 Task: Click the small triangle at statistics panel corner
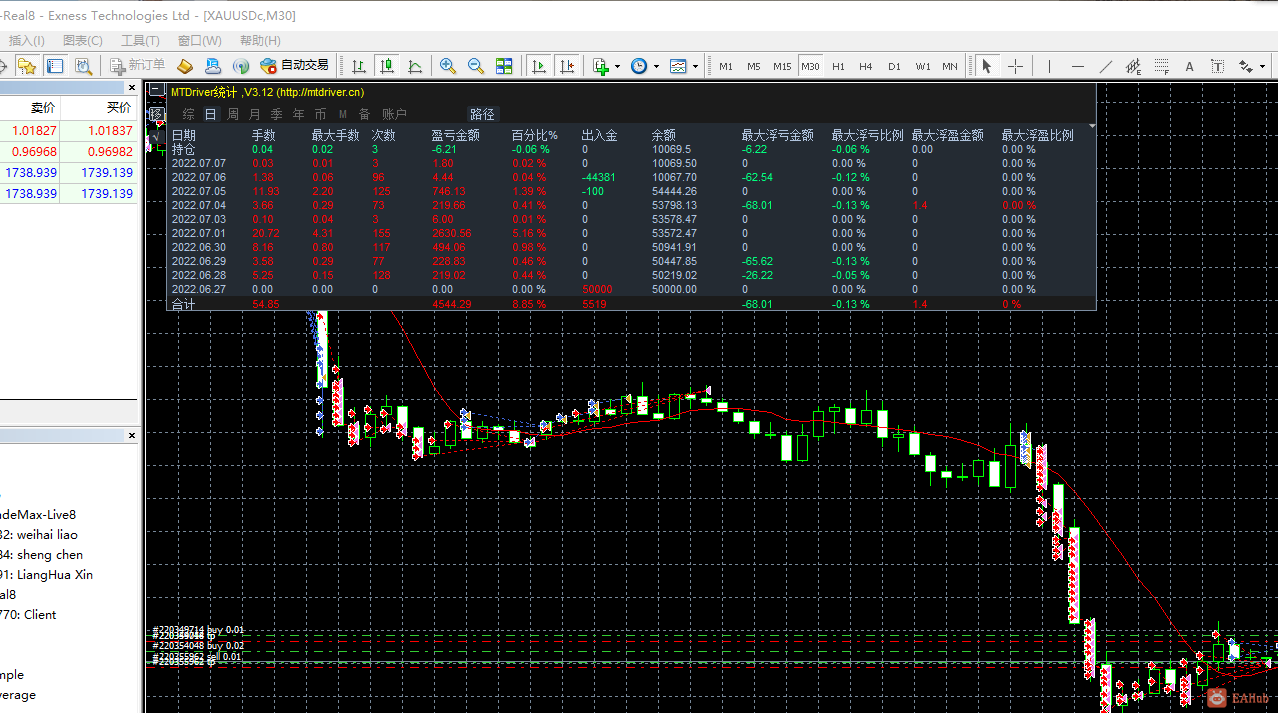(x=1092, y=126)
